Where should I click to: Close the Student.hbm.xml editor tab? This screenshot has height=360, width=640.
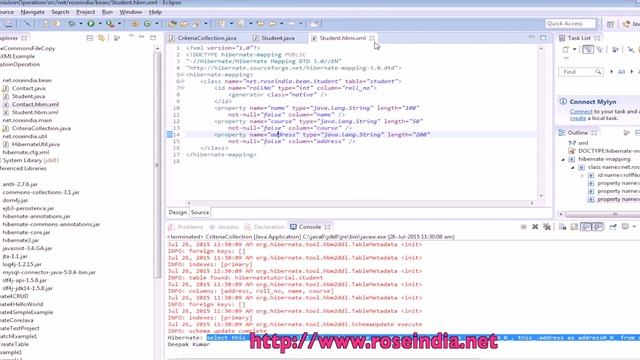tap(372, 38)
